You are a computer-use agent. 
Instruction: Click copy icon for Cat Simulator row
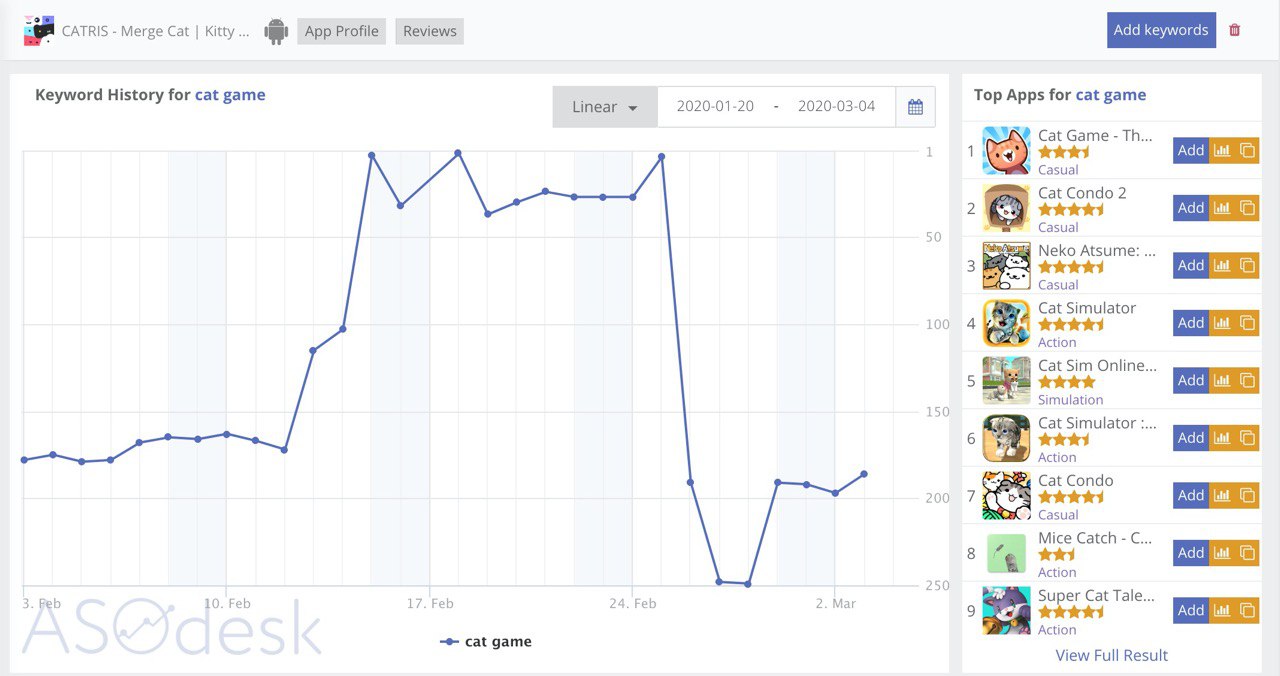[1247, 323]
